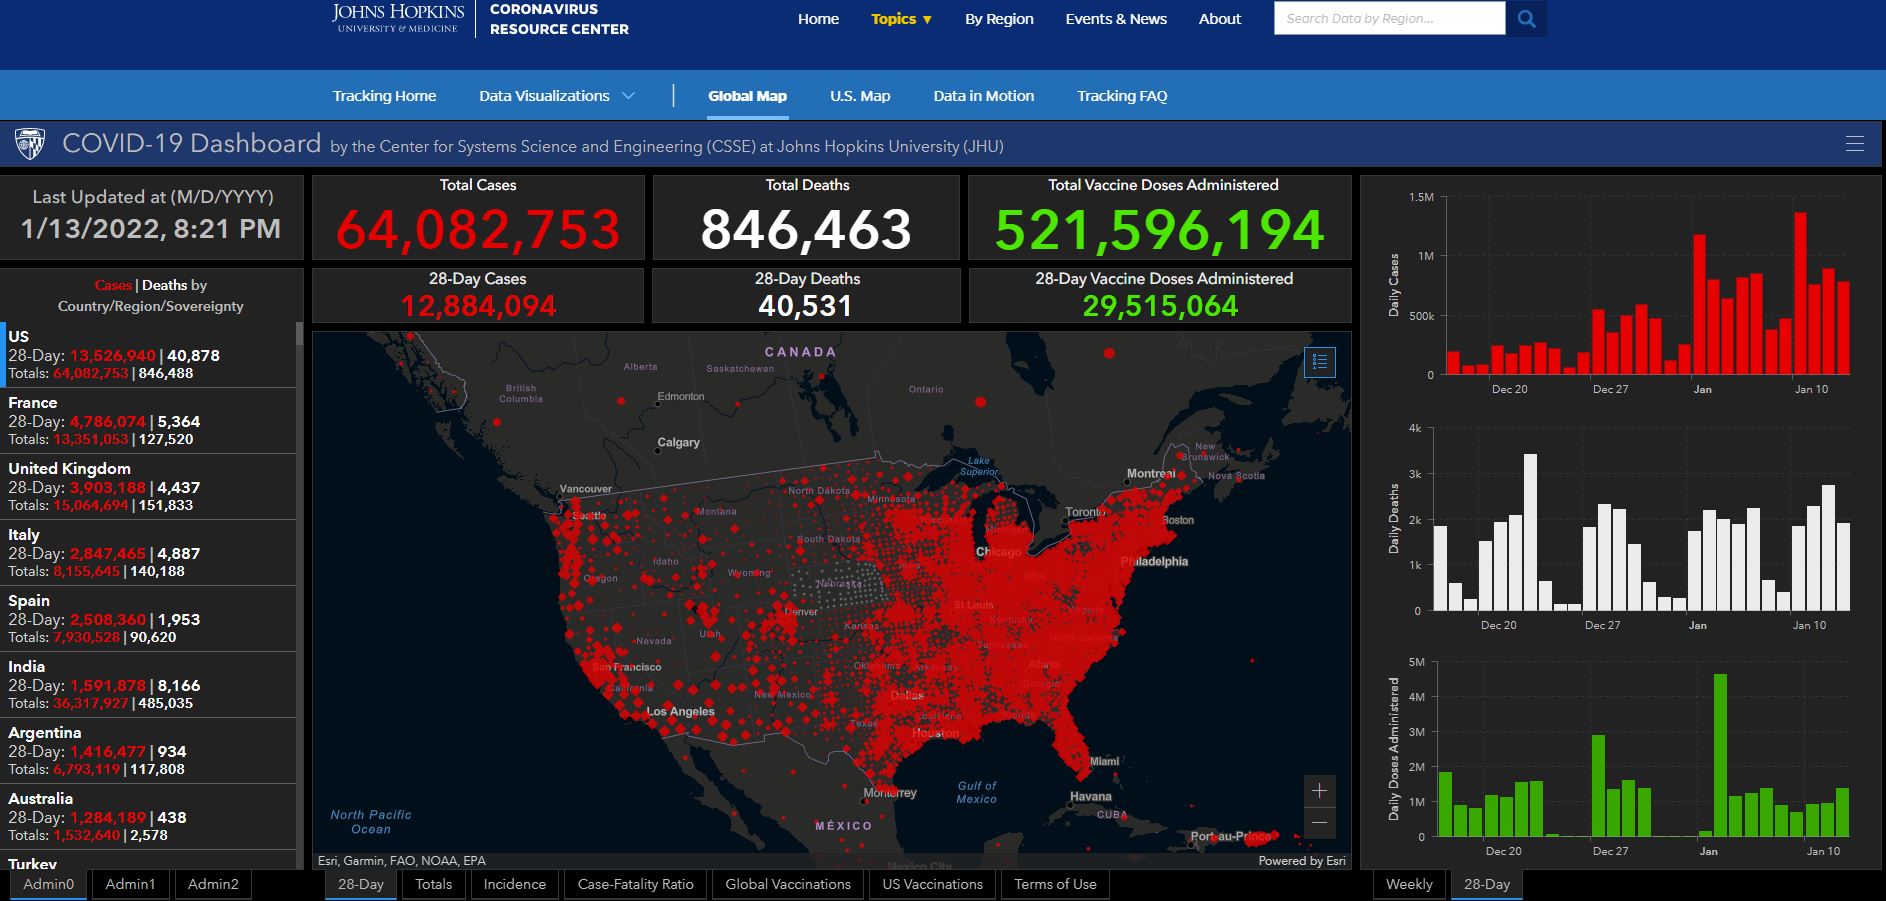Open the Terms of Use tab
Viewport: 1886px width, 901px height.
pos(1055,884)
